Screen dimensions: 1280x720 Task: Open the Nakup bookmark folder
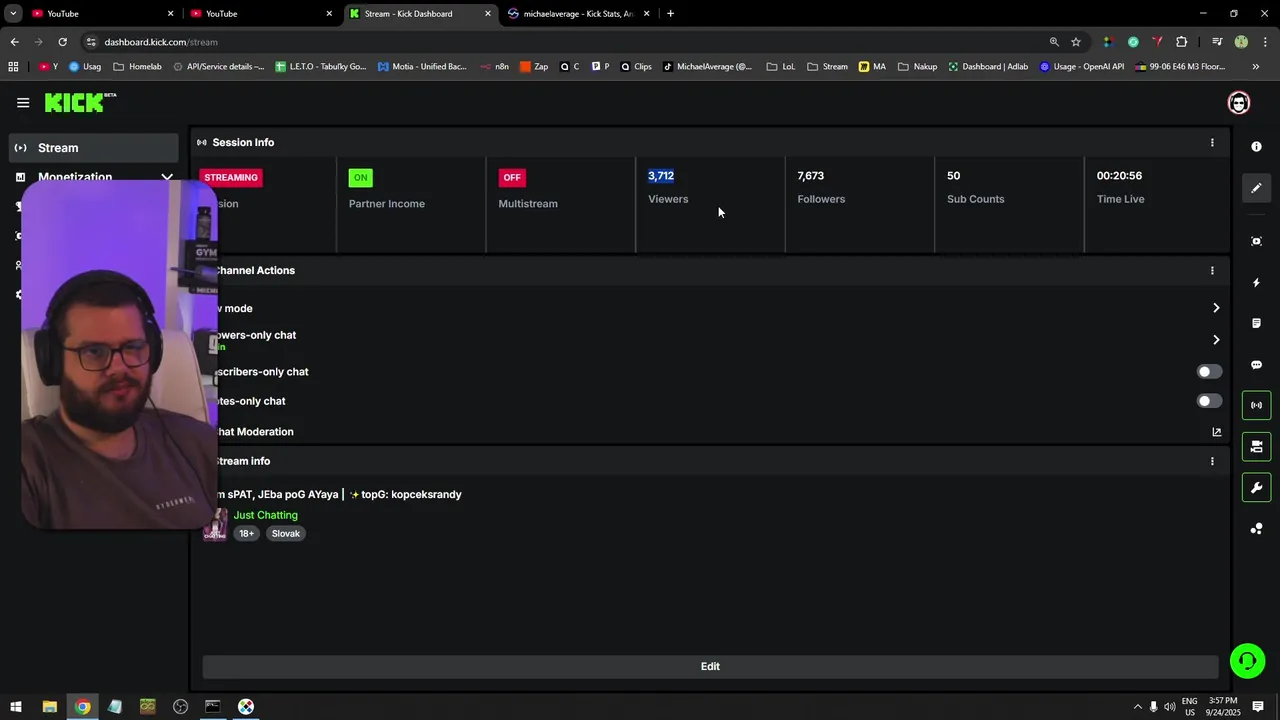[917, 67]
